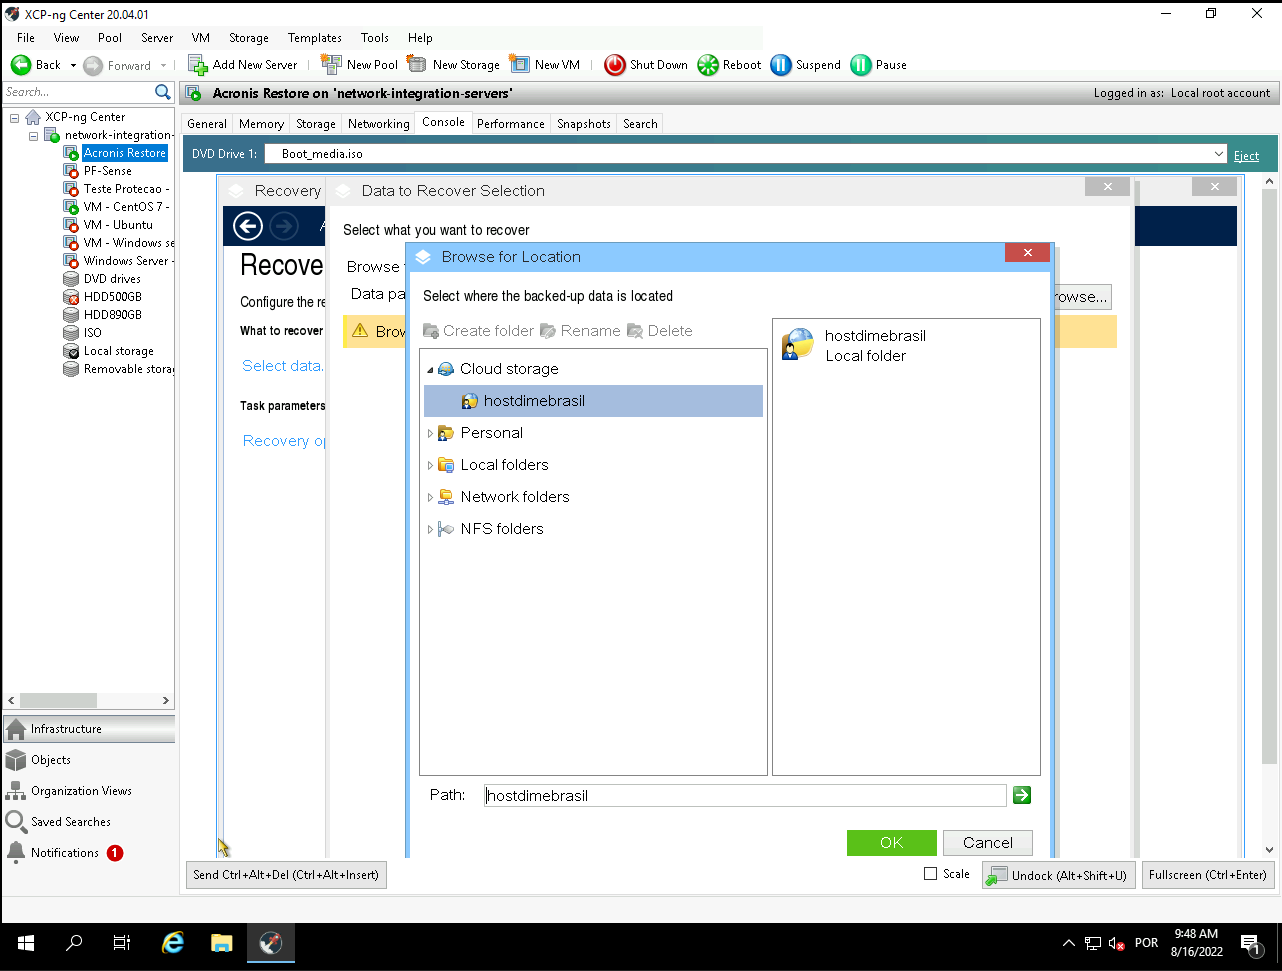Image resolution: width=1282 pixels, height=971 pixels.
Task: Select the PF-Sense VM in the tree
Action: (x=107, y=171)
